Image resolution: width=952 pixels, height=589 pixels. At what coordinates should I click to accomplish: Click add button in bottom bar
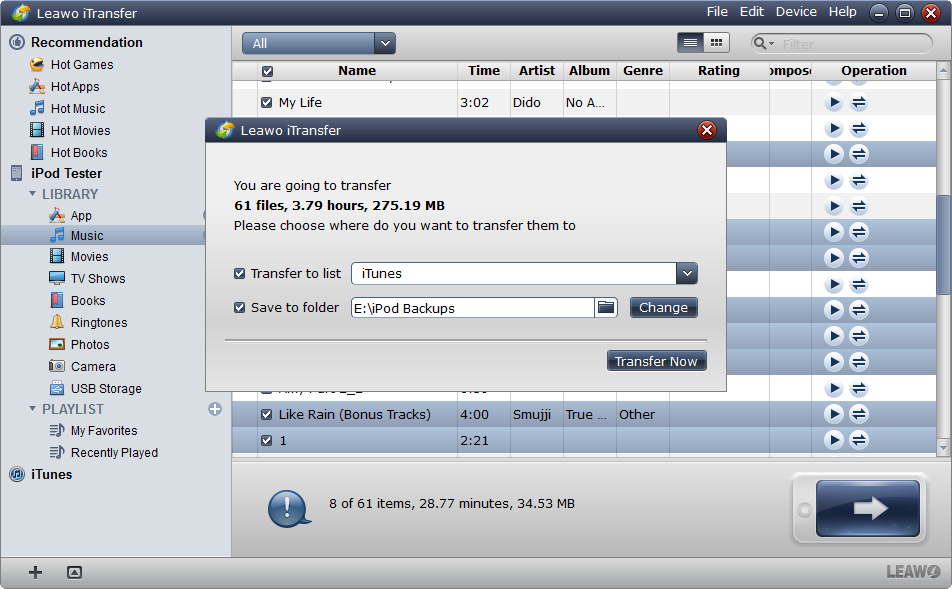click(35, 572)
